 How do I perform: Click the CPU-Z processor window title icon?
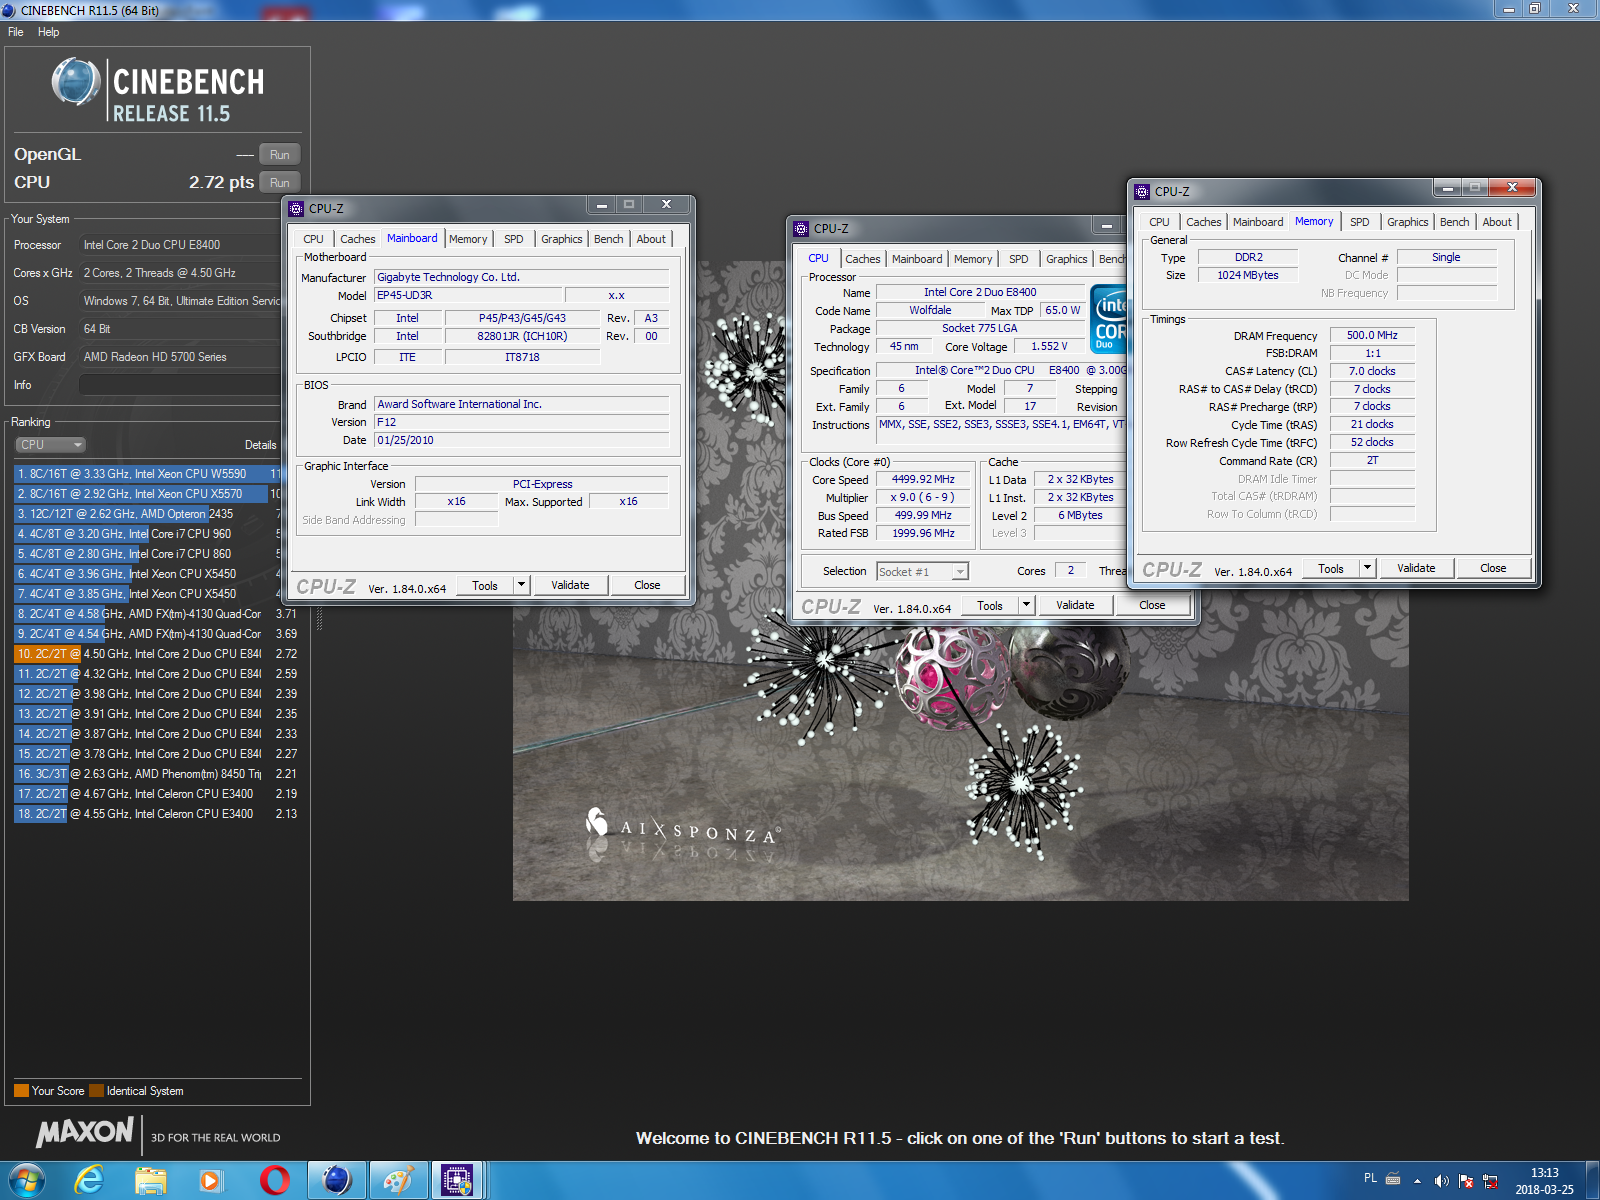point(801,229)
